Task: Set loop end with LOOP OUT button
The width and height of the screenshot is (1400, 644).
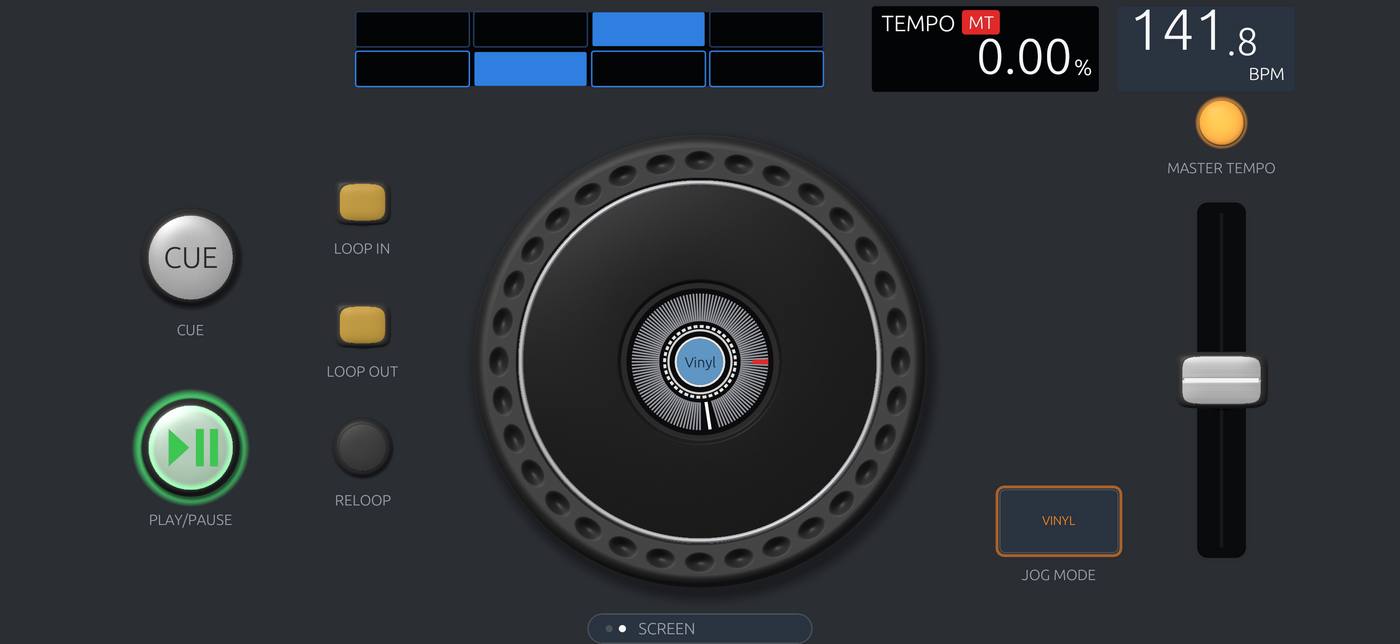Action: point(362,326)
